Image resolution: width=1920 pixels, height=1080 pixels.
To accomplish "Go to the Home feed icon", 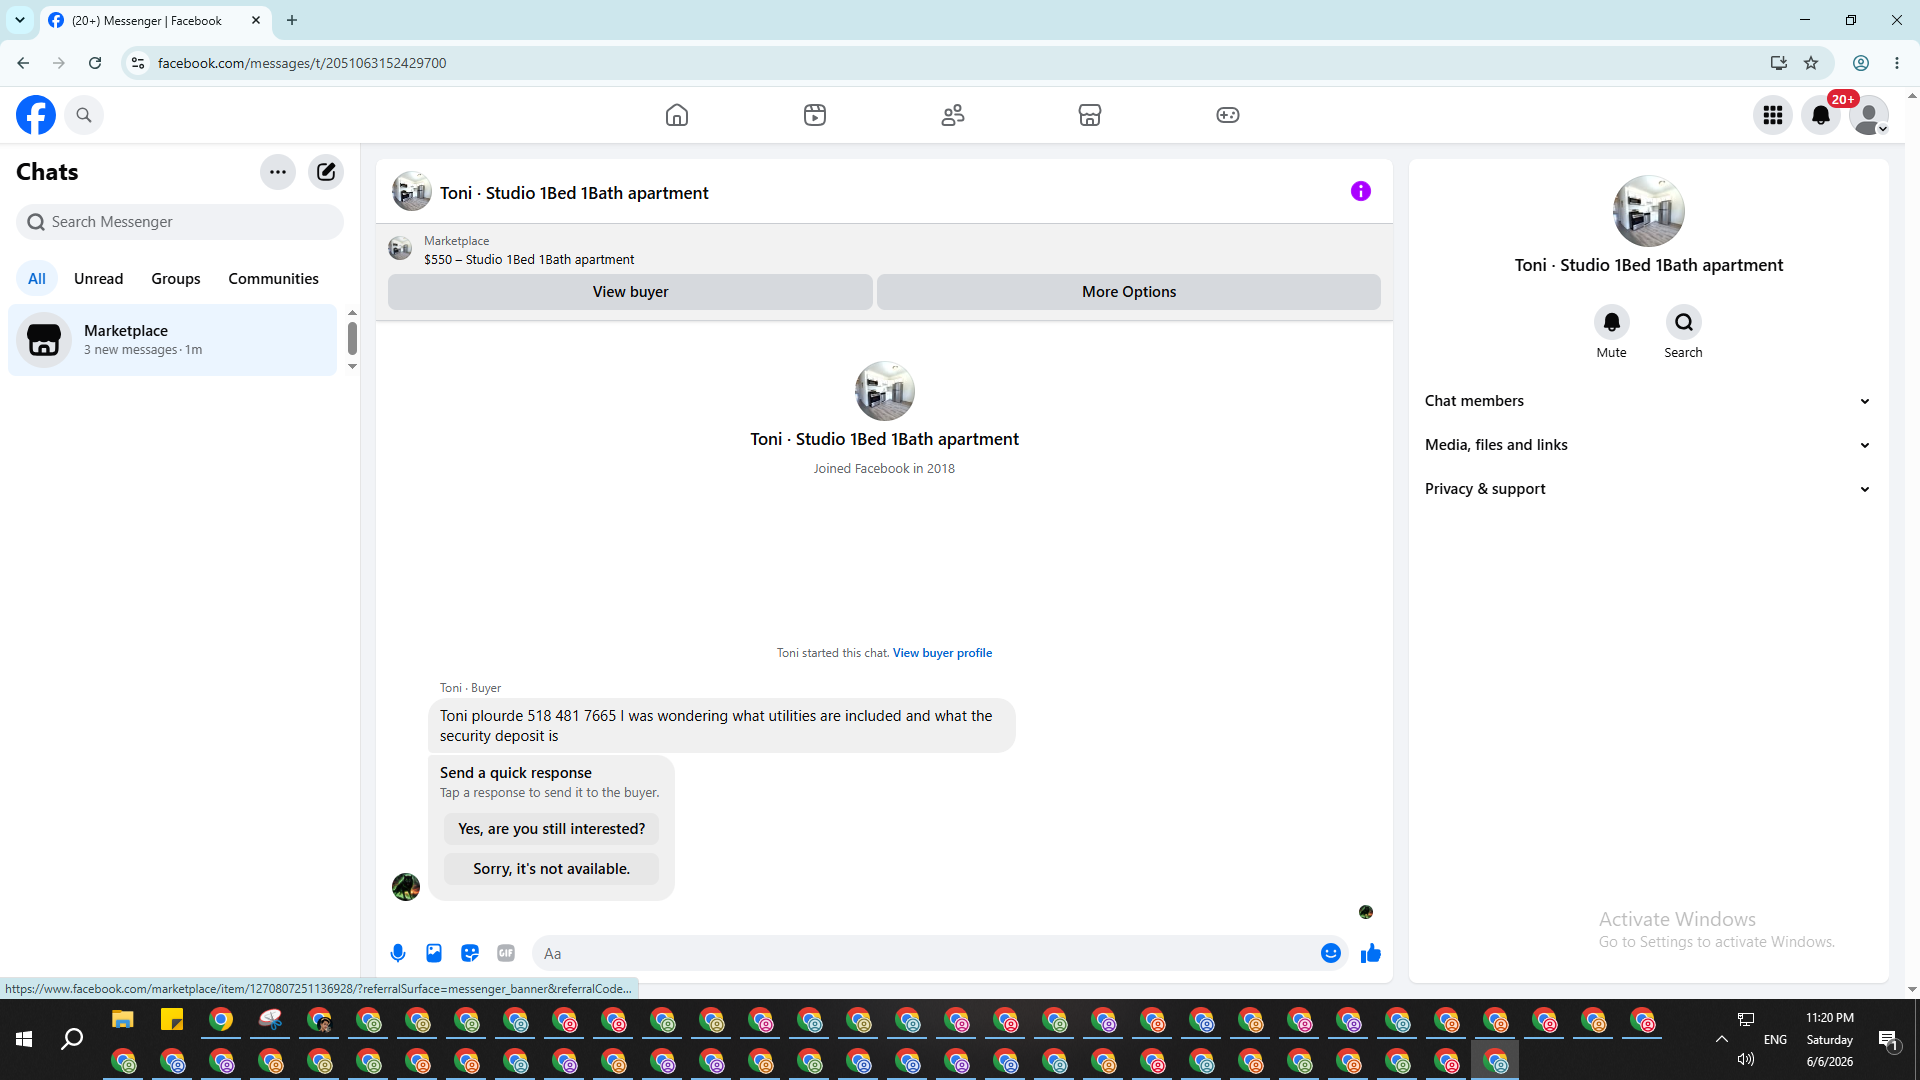I will coord(677,115).
